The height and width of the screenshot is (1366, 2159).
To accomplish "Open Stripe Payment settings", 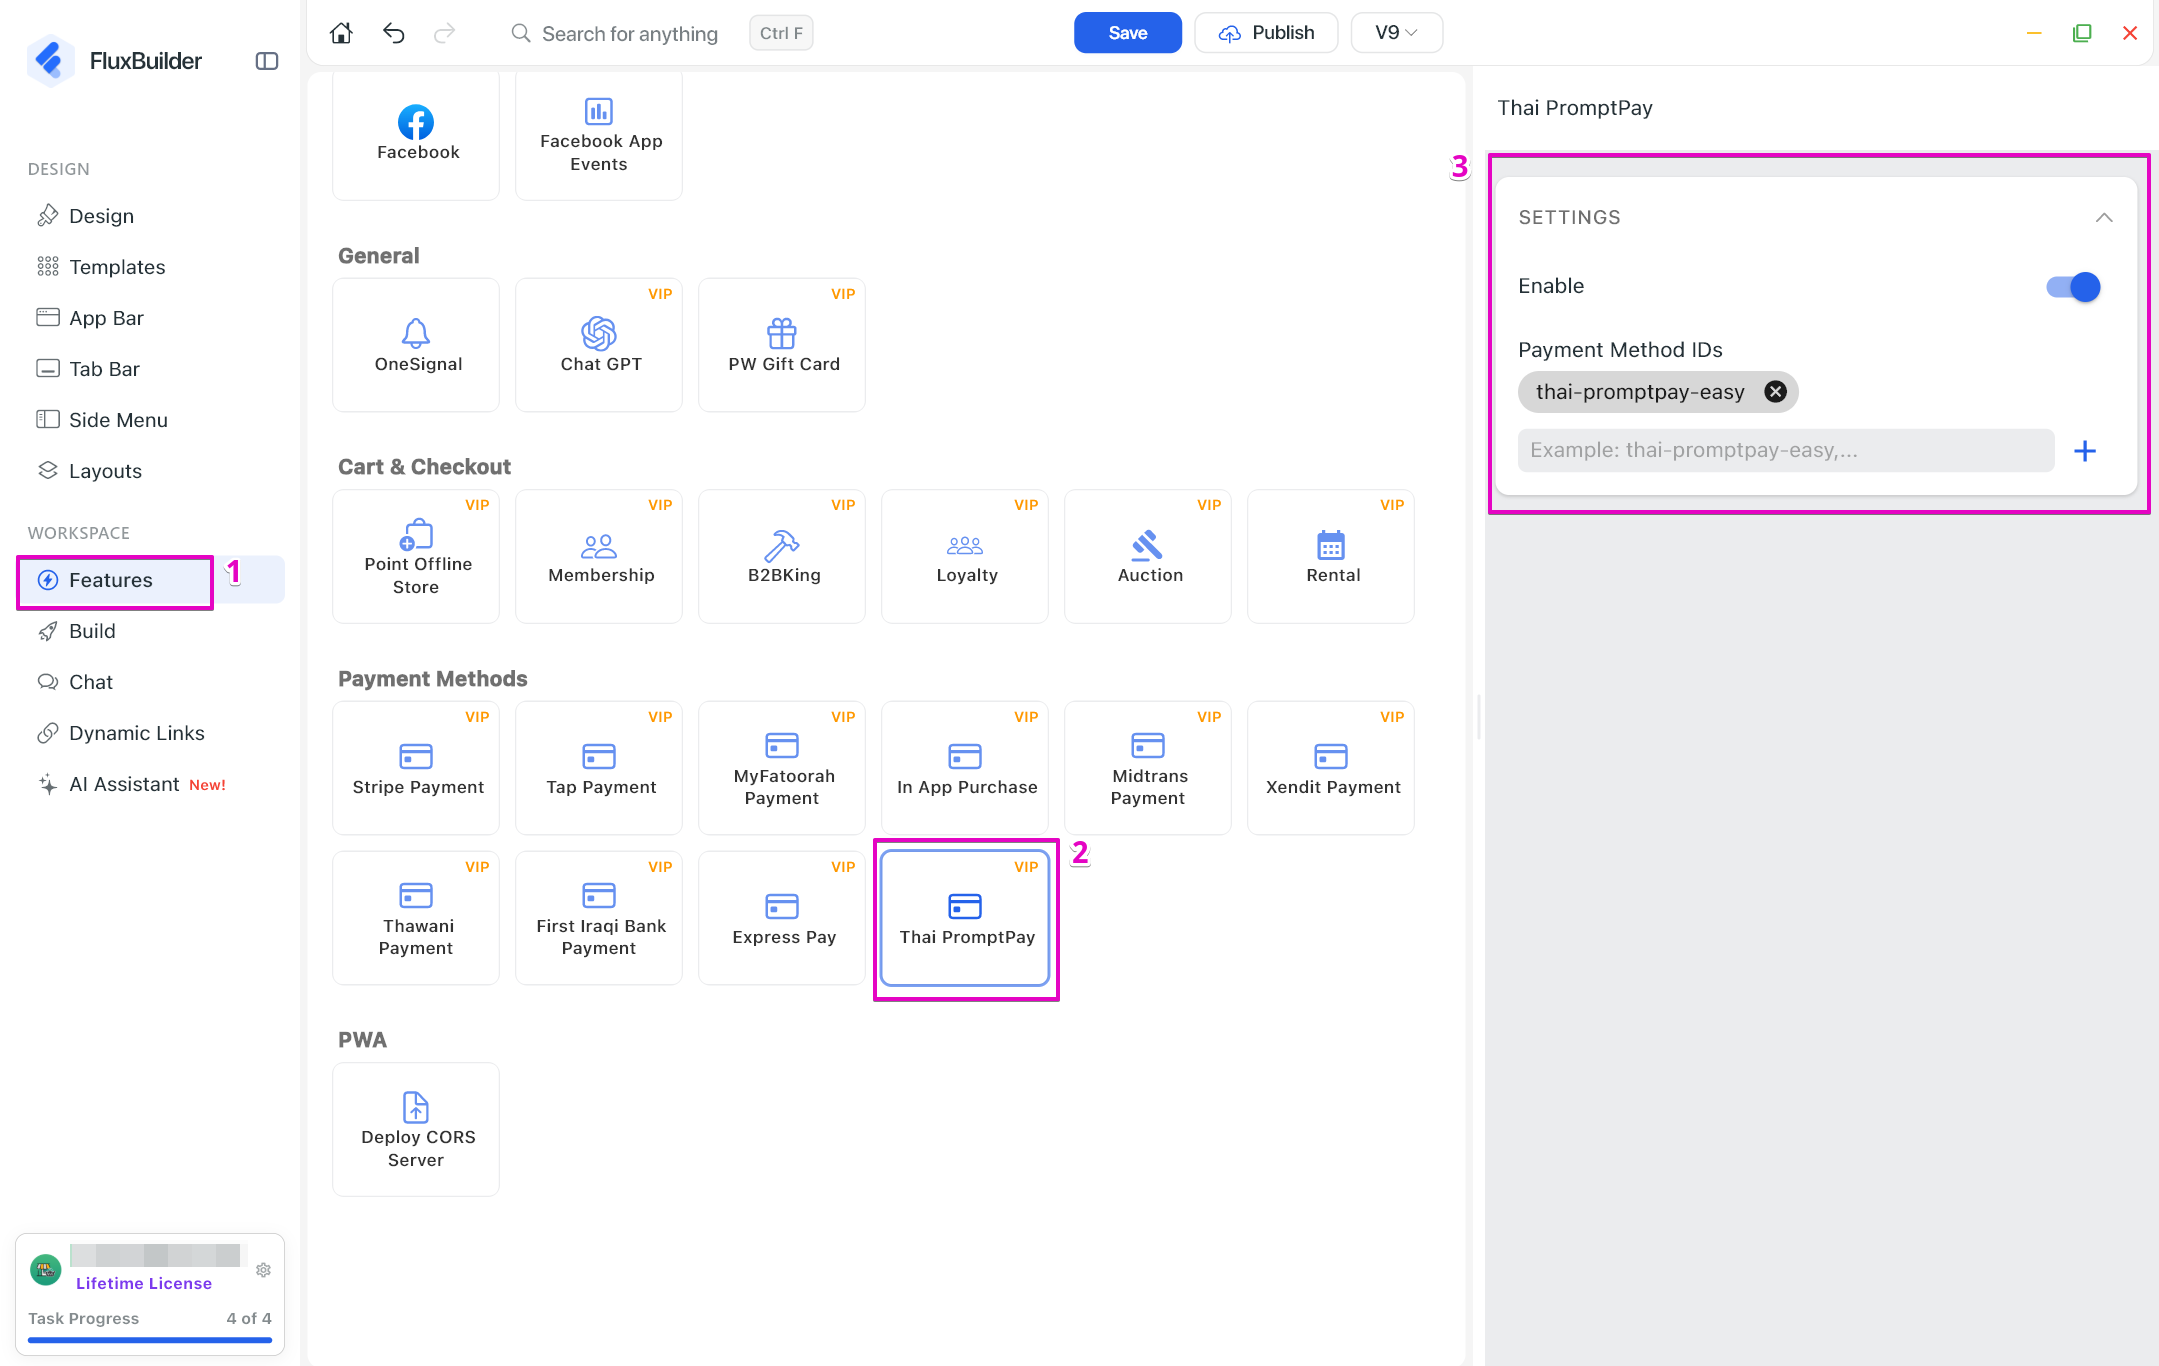I will coord(416,768).
